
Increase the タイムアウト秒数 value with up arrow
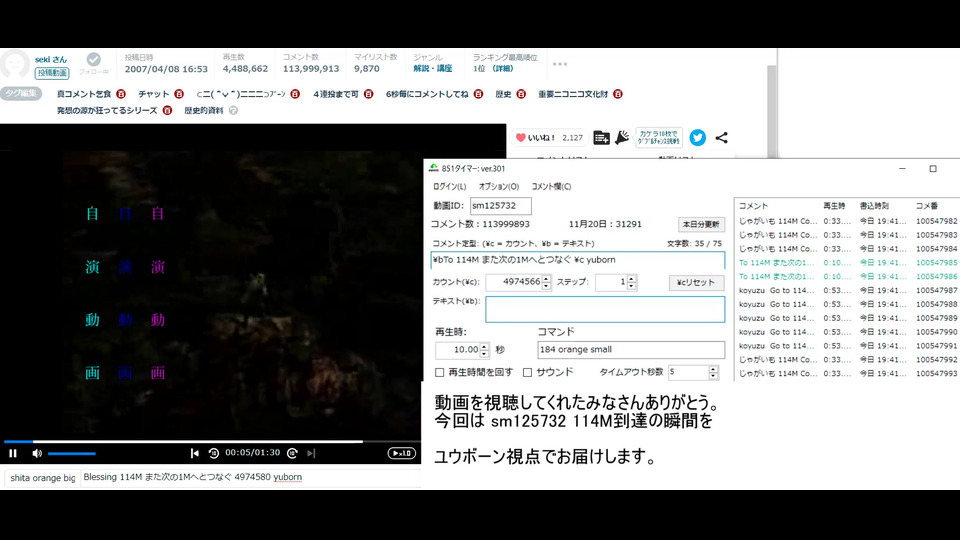click(x=713, y=369)
